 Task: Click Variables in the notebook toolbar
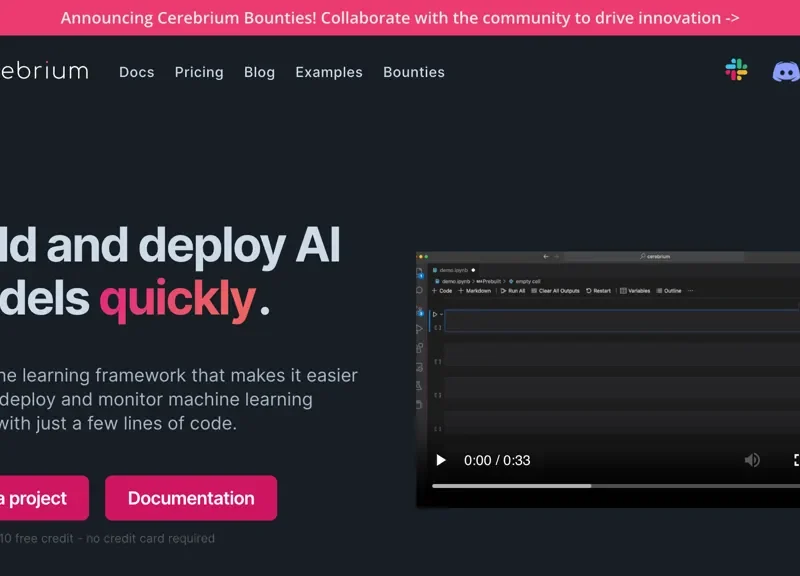coord(635,291)
